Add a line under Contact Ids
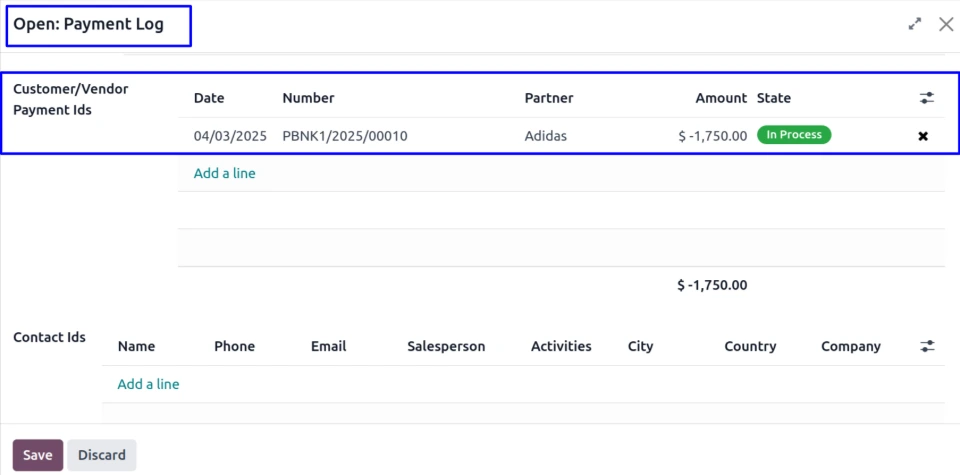This screenshot has height=475, width=960. [x=148, y=384]
